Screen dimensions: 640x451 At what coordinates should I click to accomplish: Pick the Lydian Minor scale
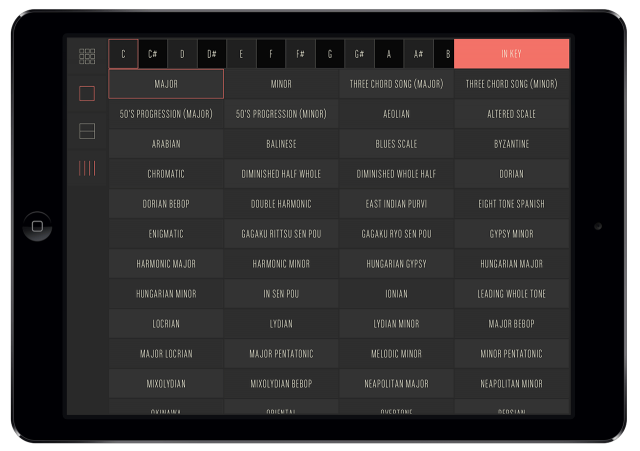pyautogui.click(x=396, y=324)
